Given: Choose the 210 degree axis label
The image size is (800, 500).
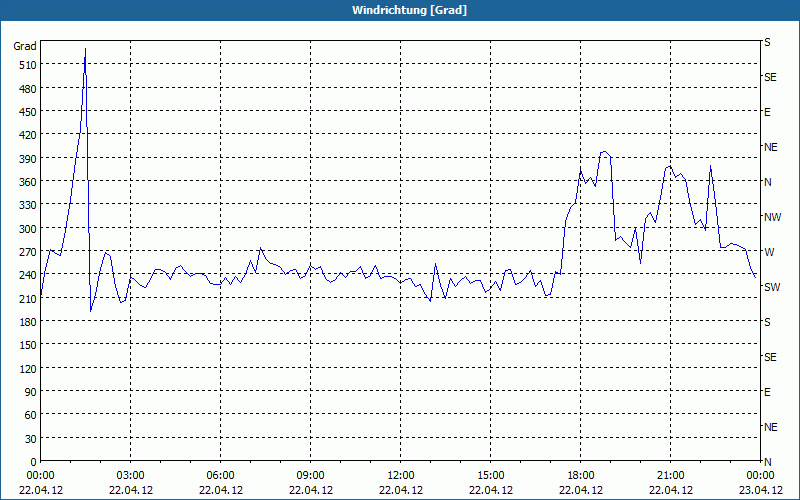Looking at the screenshot, I should click(28, 298).
